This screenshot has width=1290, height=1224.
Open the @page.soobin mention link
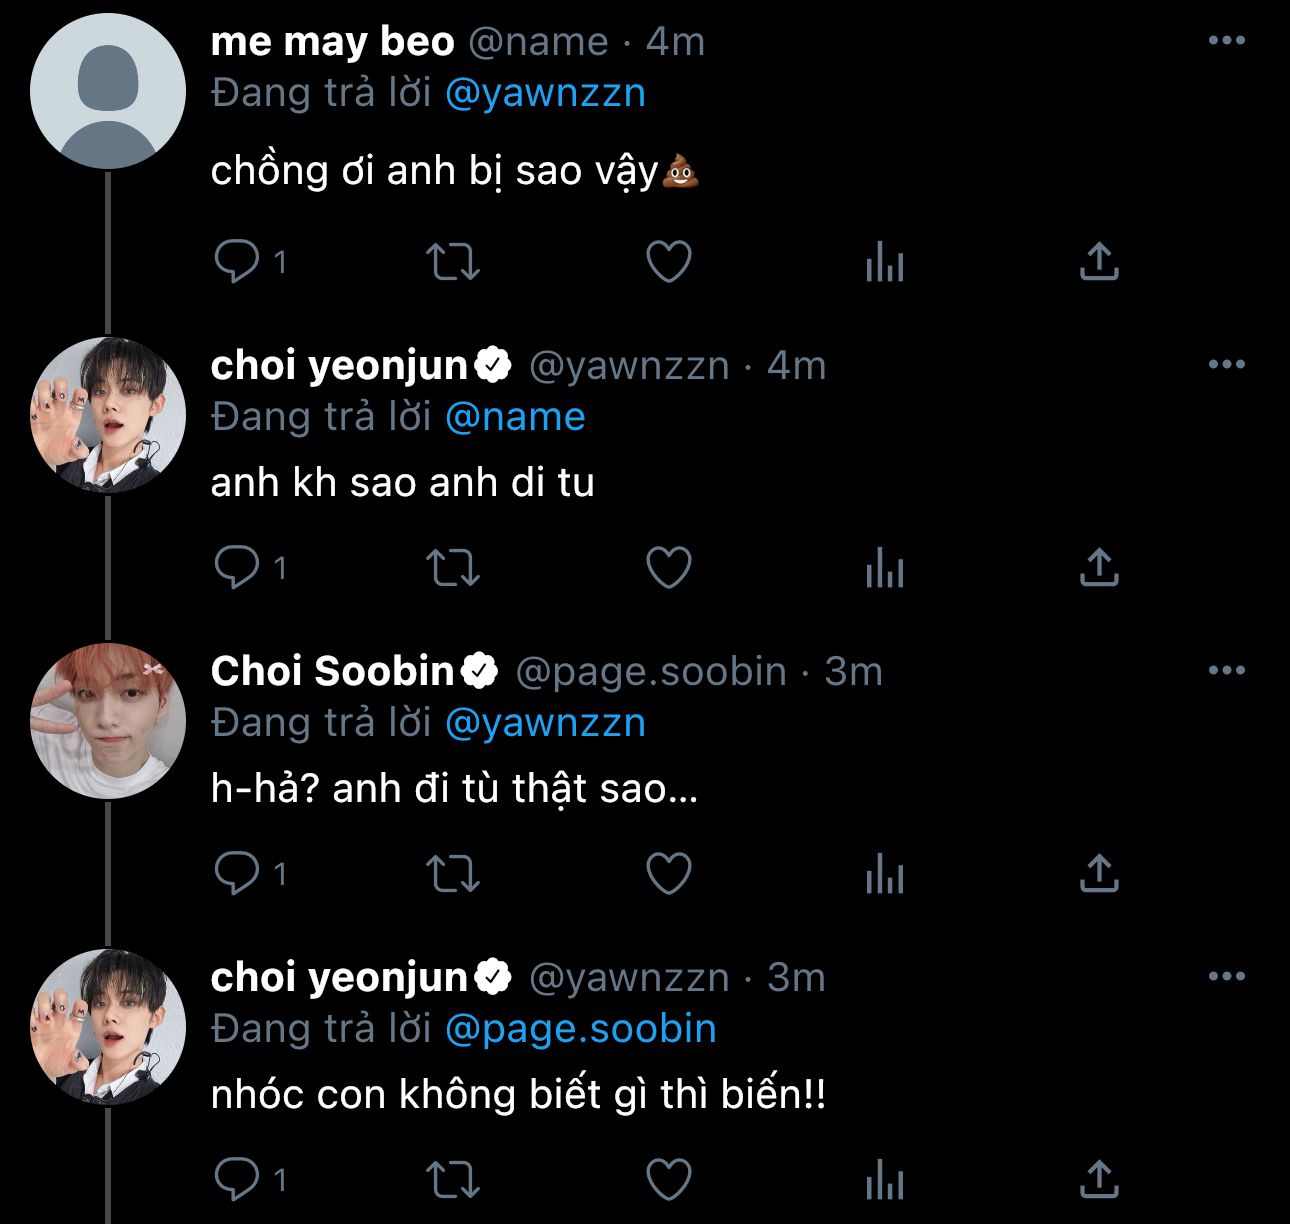pyautogui.click(x=580, y=1029)
